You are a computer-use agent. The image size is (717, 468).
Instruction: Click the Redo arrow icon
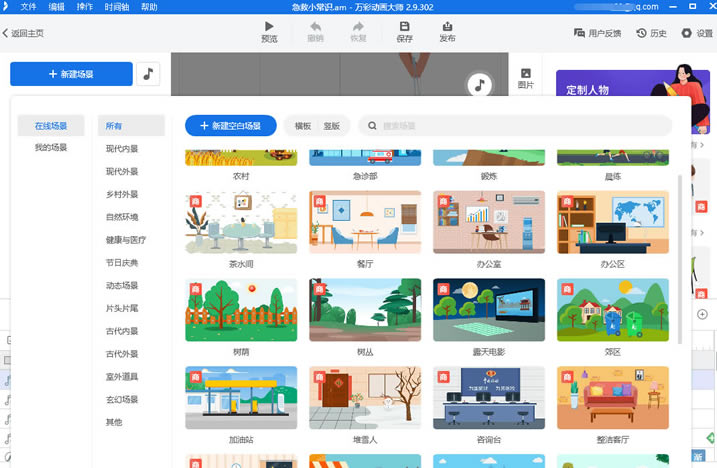[x=358, y=27]
